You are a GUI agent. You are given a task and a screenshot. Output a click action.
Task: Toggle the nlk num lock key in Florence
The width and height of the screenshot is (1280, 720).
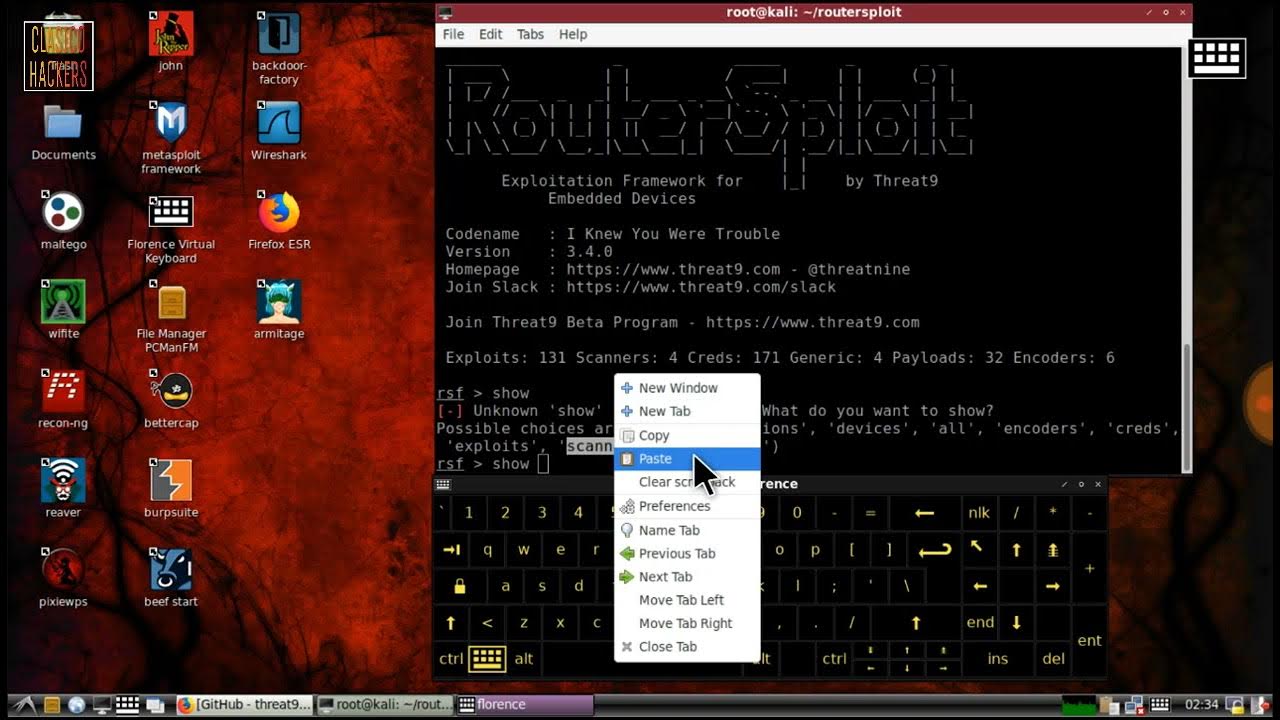(979, 513)
